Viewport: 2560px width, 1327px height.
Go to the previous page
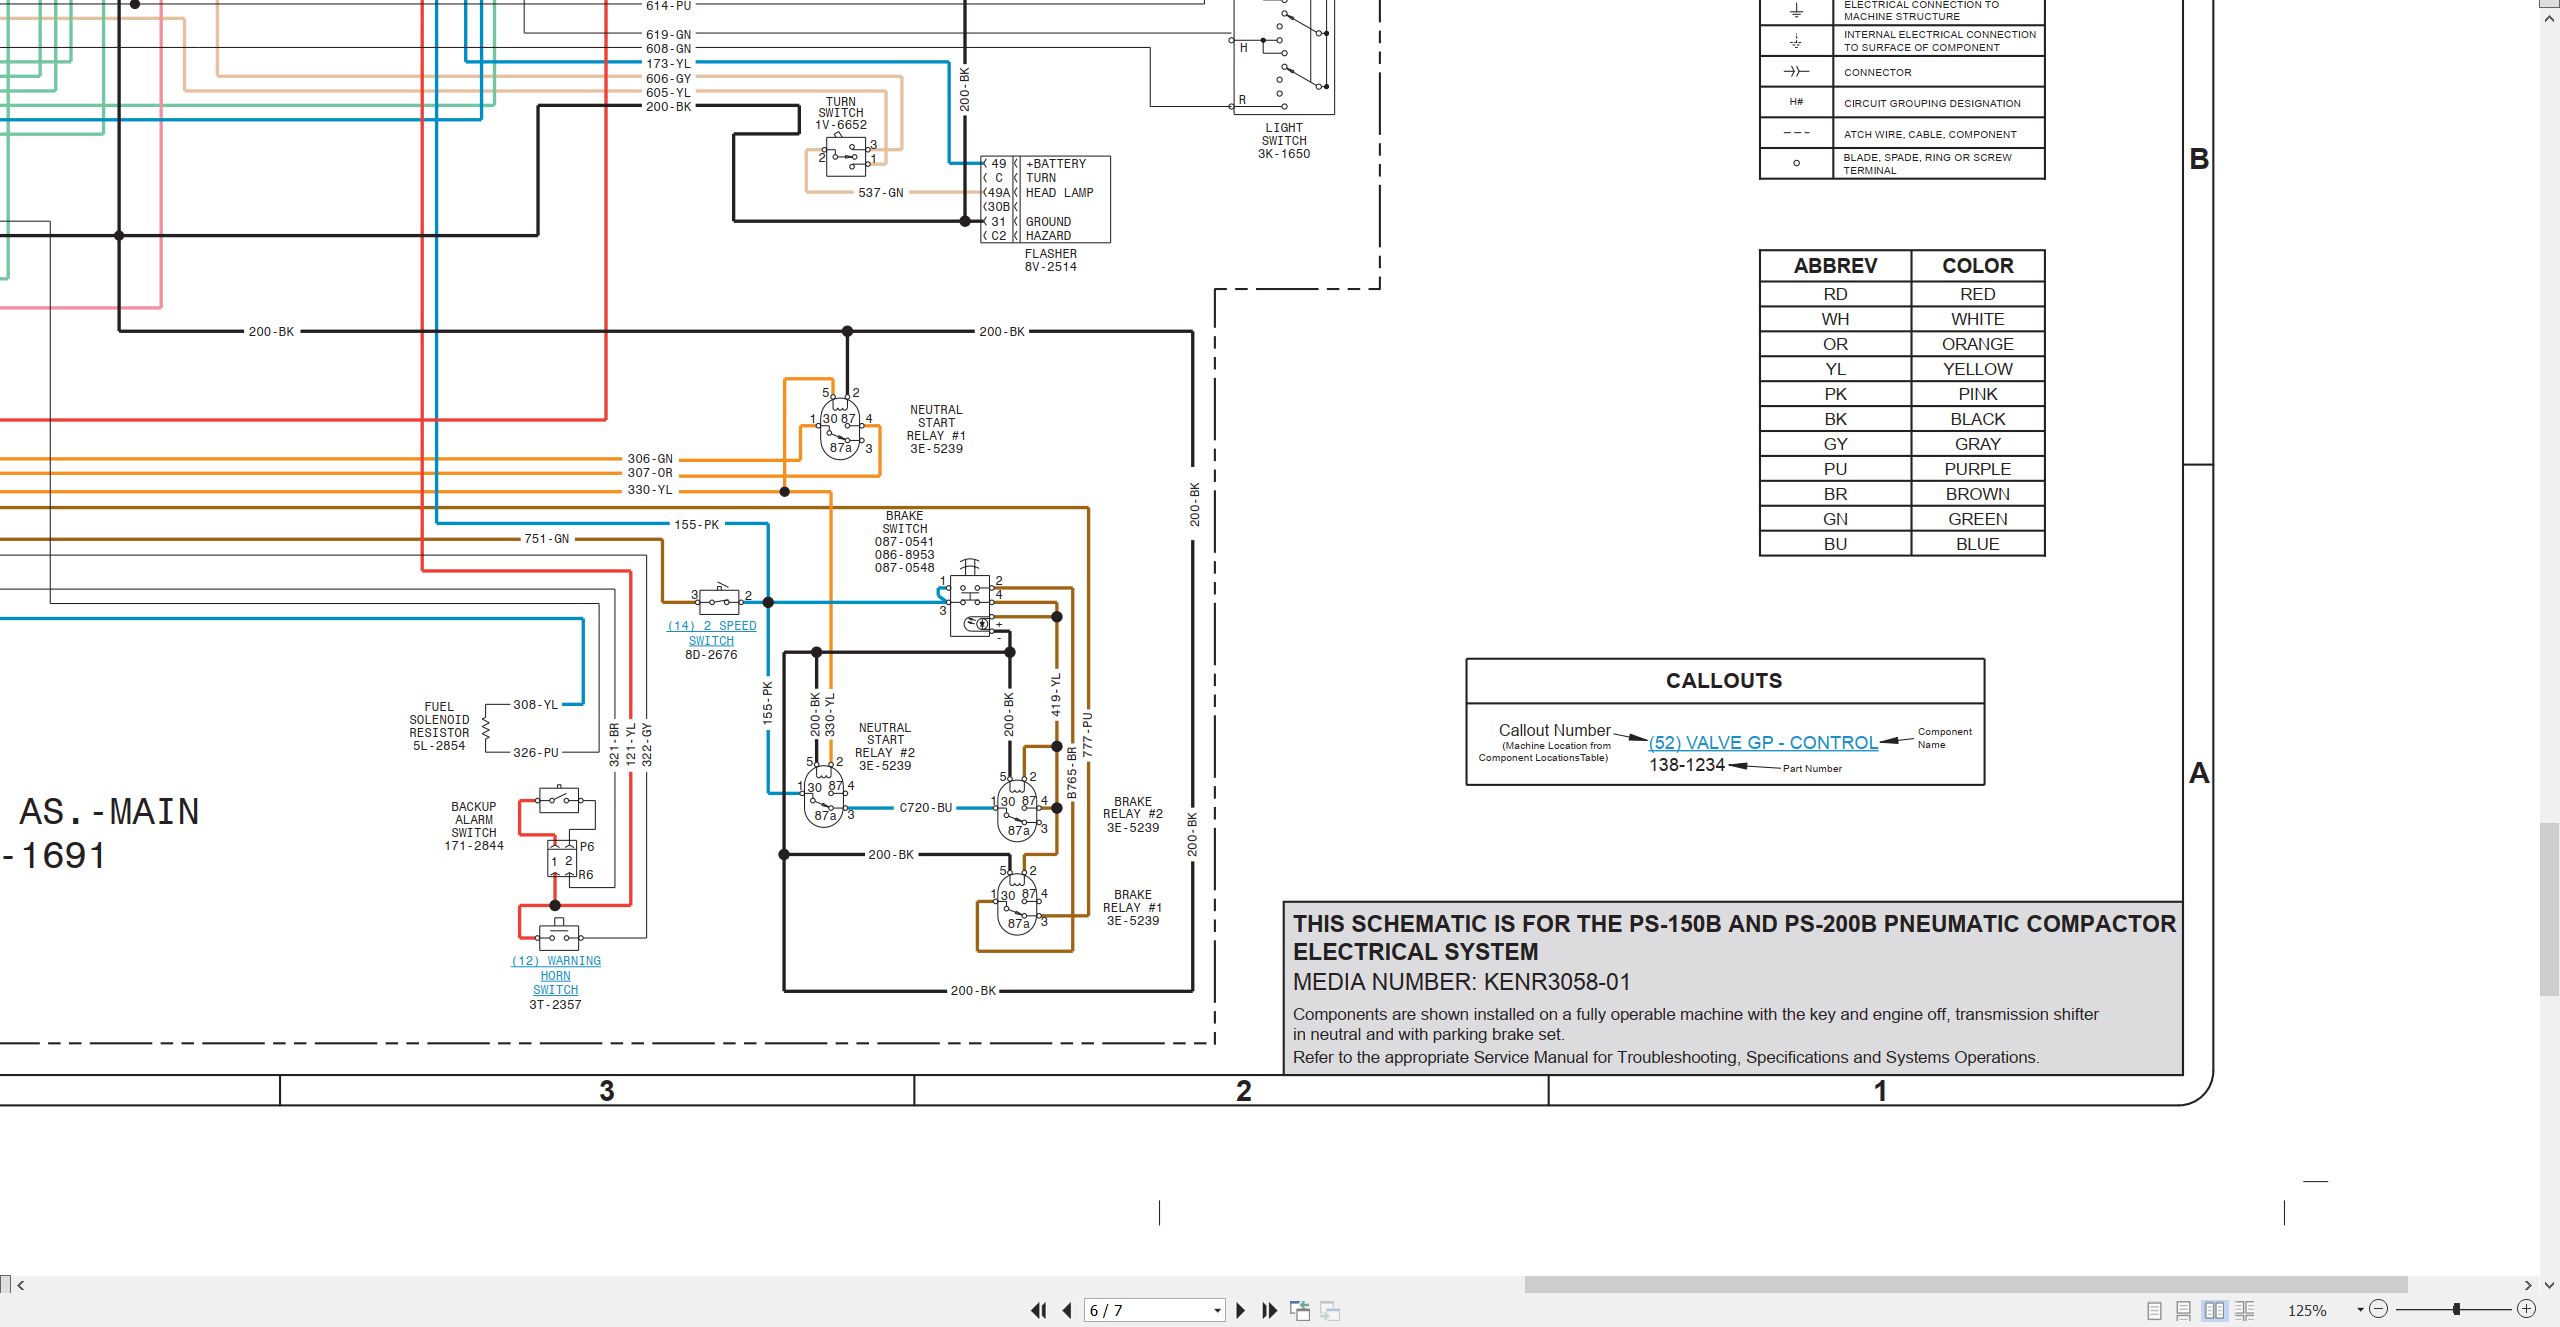pyautogui.click(x=1067, y=1310)
